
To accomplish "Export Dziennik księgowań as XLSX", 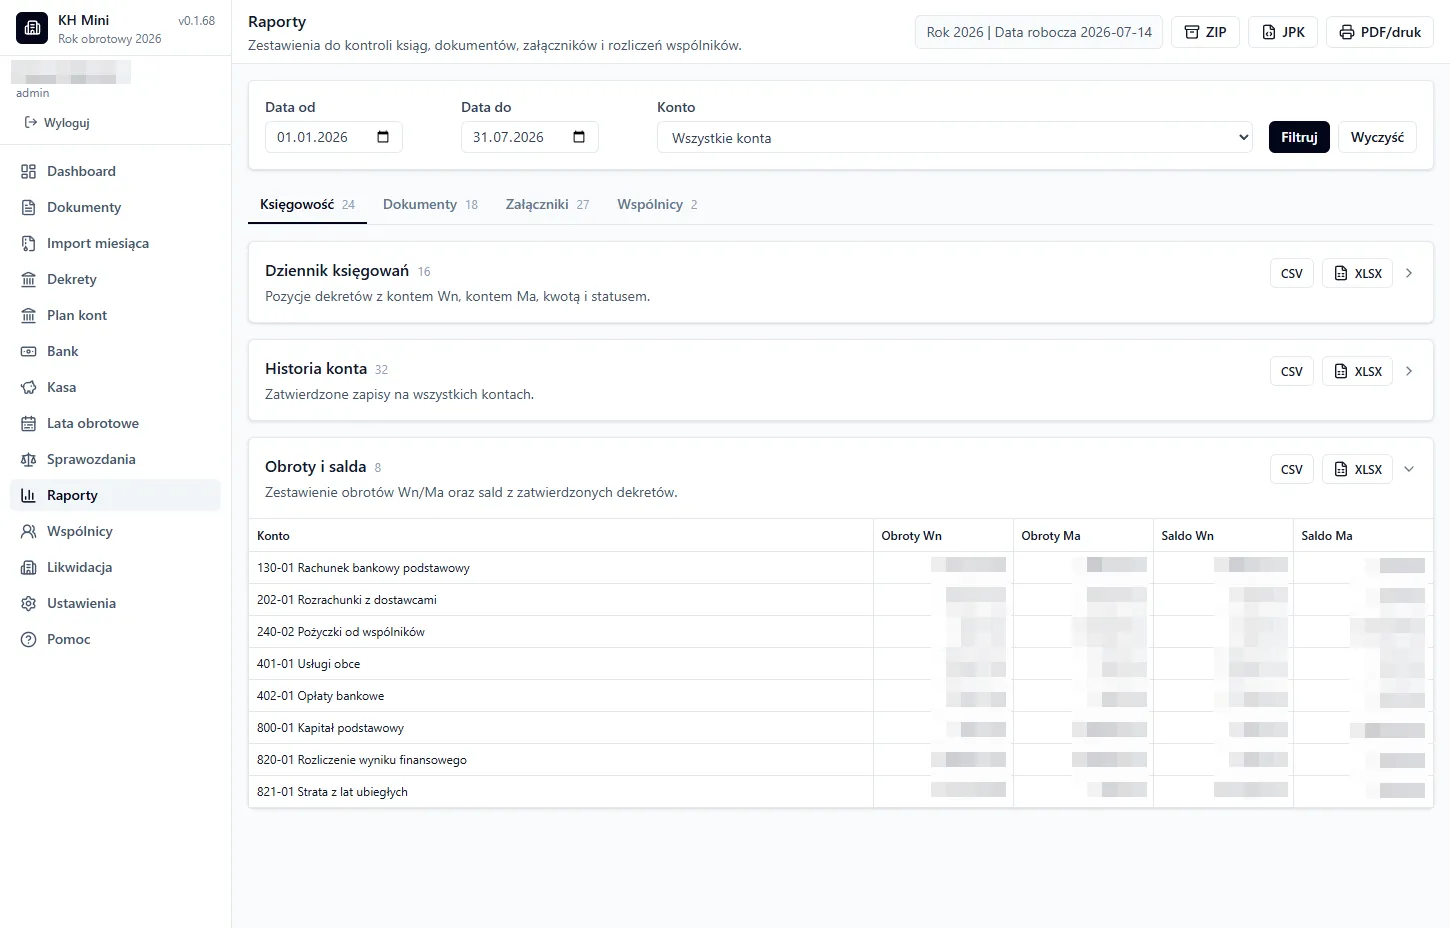I will tap(1357, 273).
